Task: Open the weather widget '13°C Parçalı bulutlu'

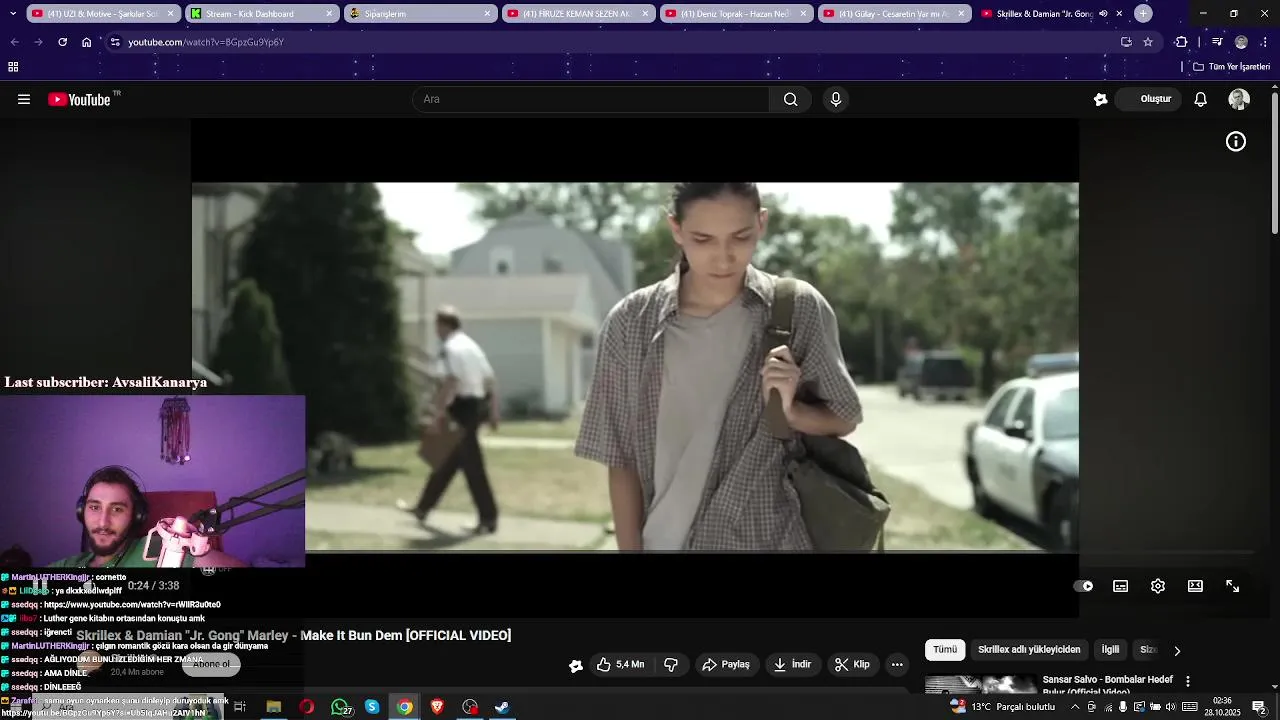Action: click(x=1003, y=707)
